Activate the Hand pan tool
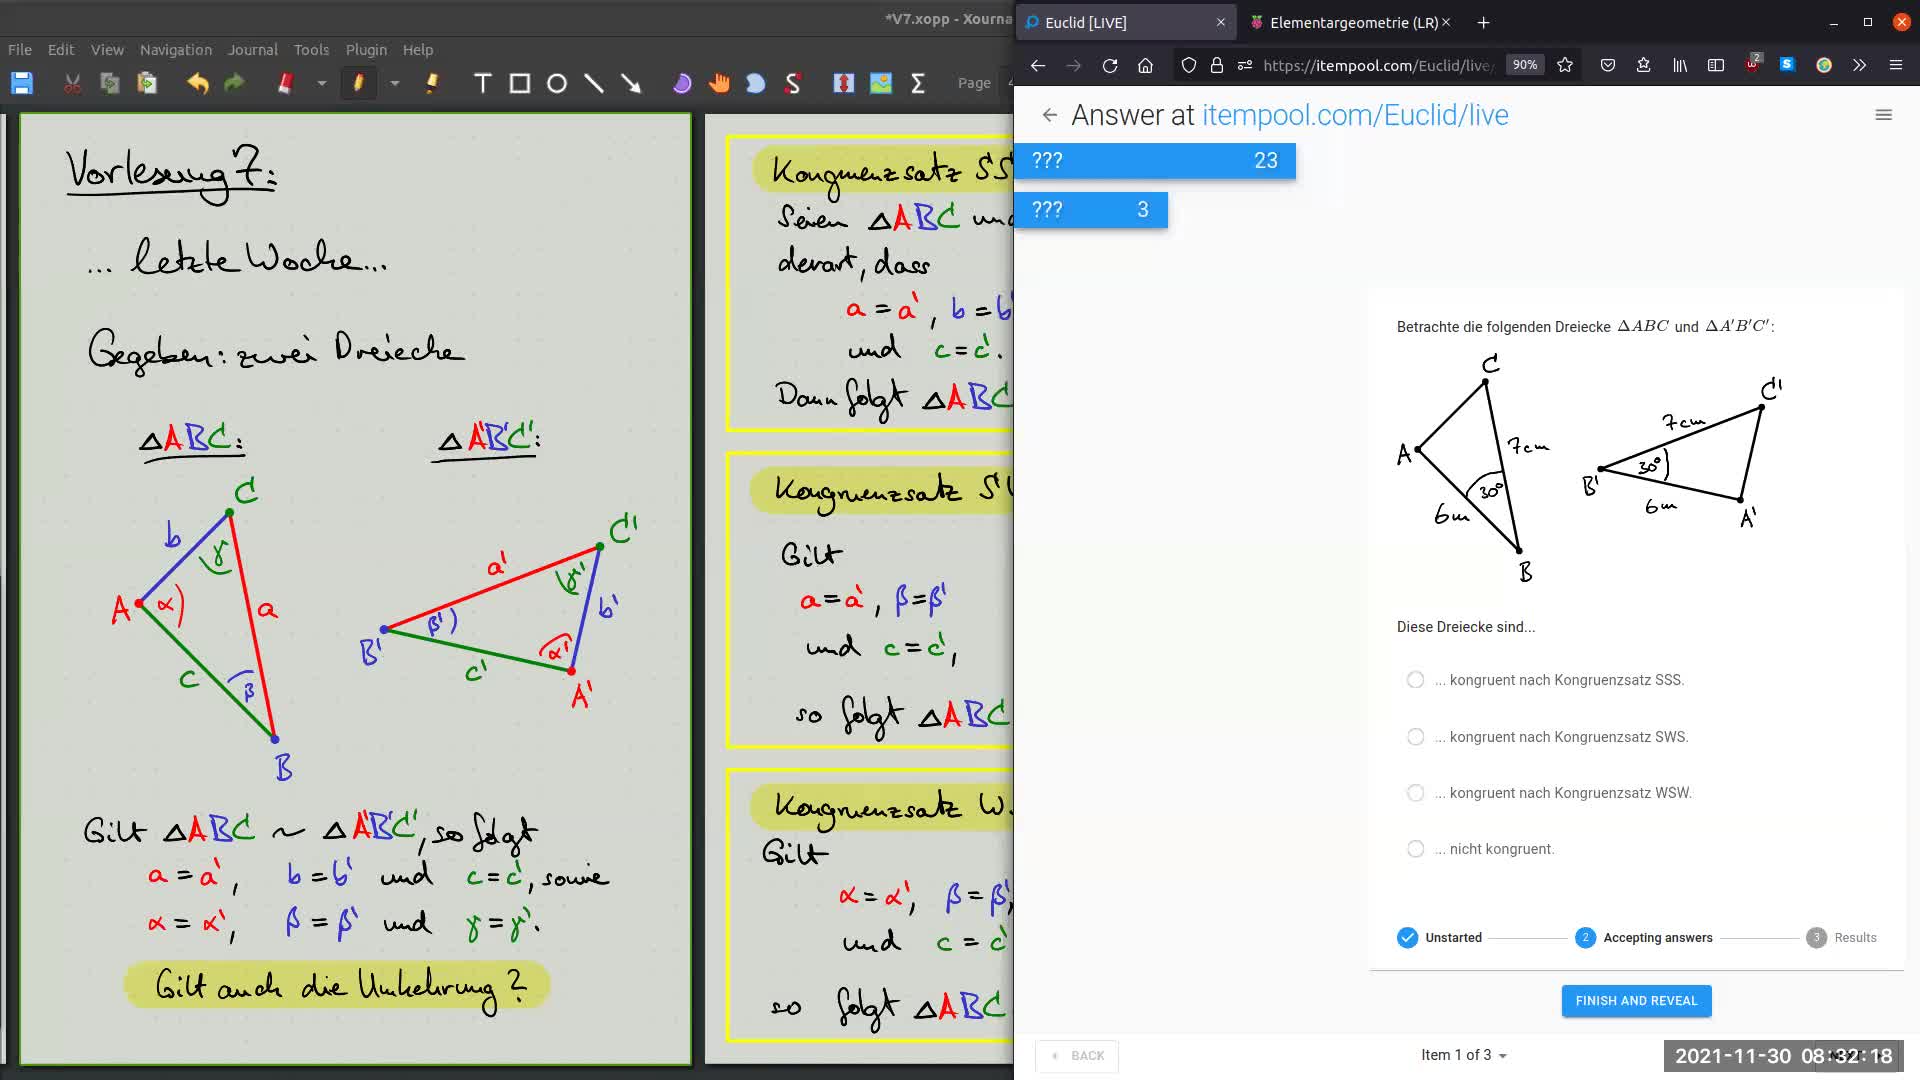 [x=719, y=84]
